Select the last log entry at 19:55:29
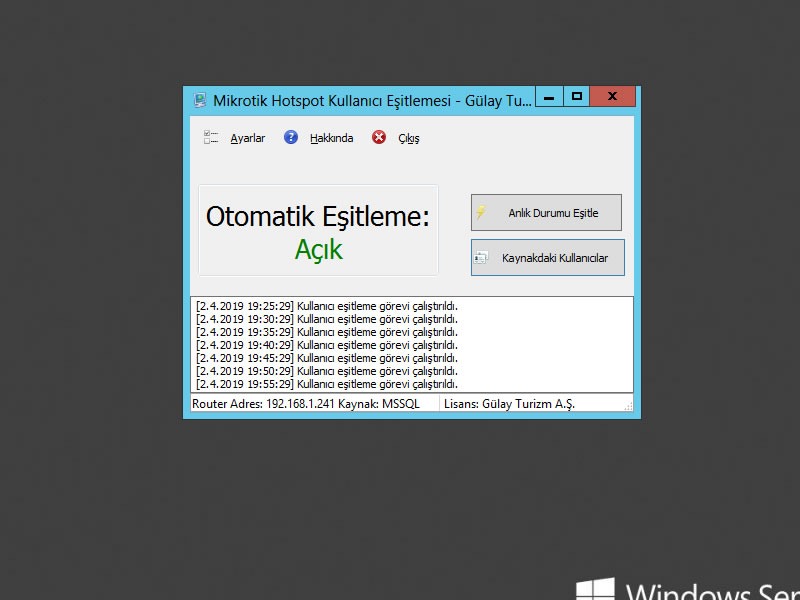Screen dimensions: 800x600 click(x=326, y=384)
